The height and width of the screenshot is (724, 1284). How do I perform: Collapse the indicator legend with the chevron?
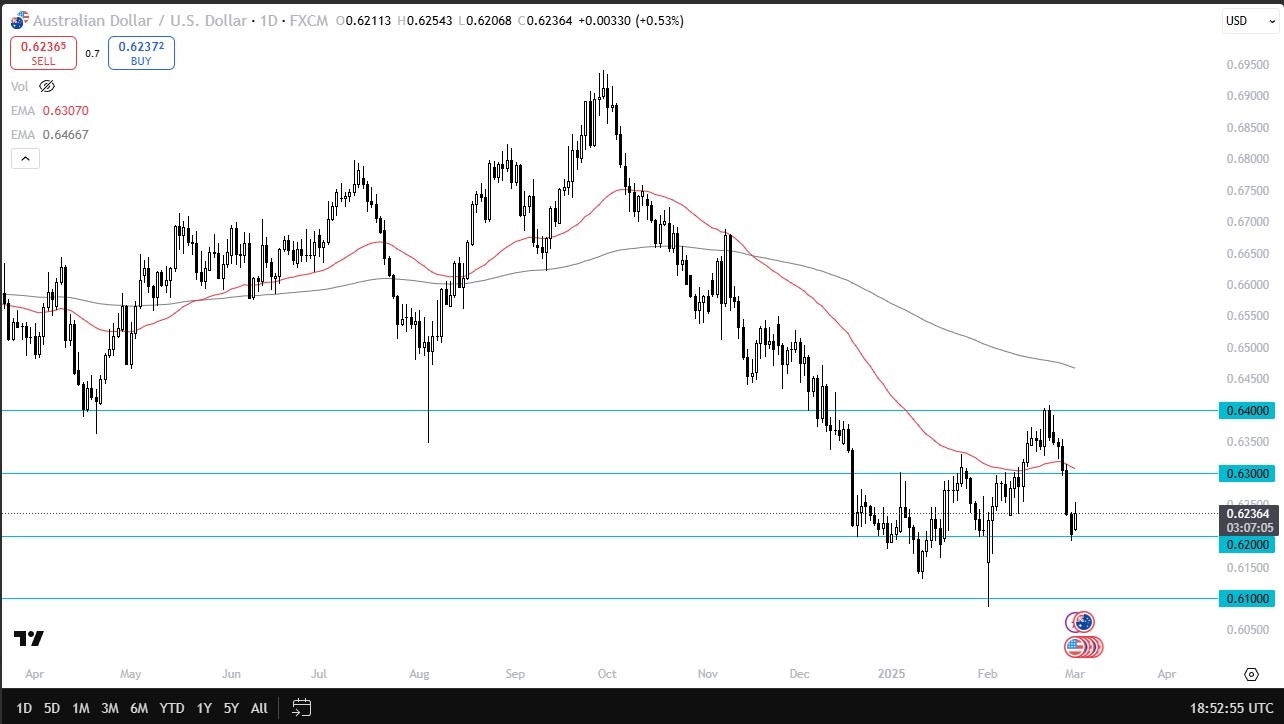click(x=25, y=158)
